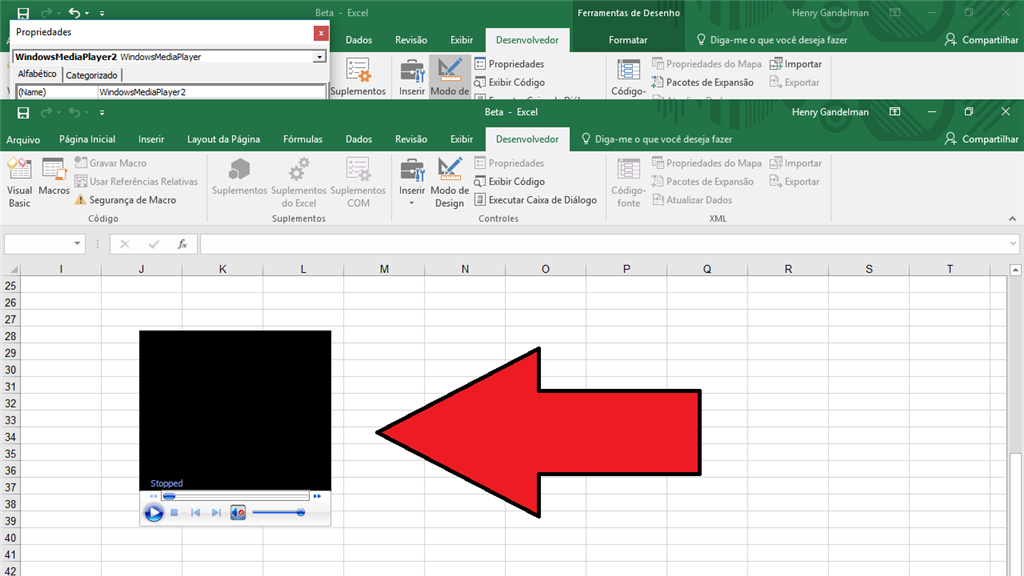Switch to the Dados tab in the front window

[359, 139]
